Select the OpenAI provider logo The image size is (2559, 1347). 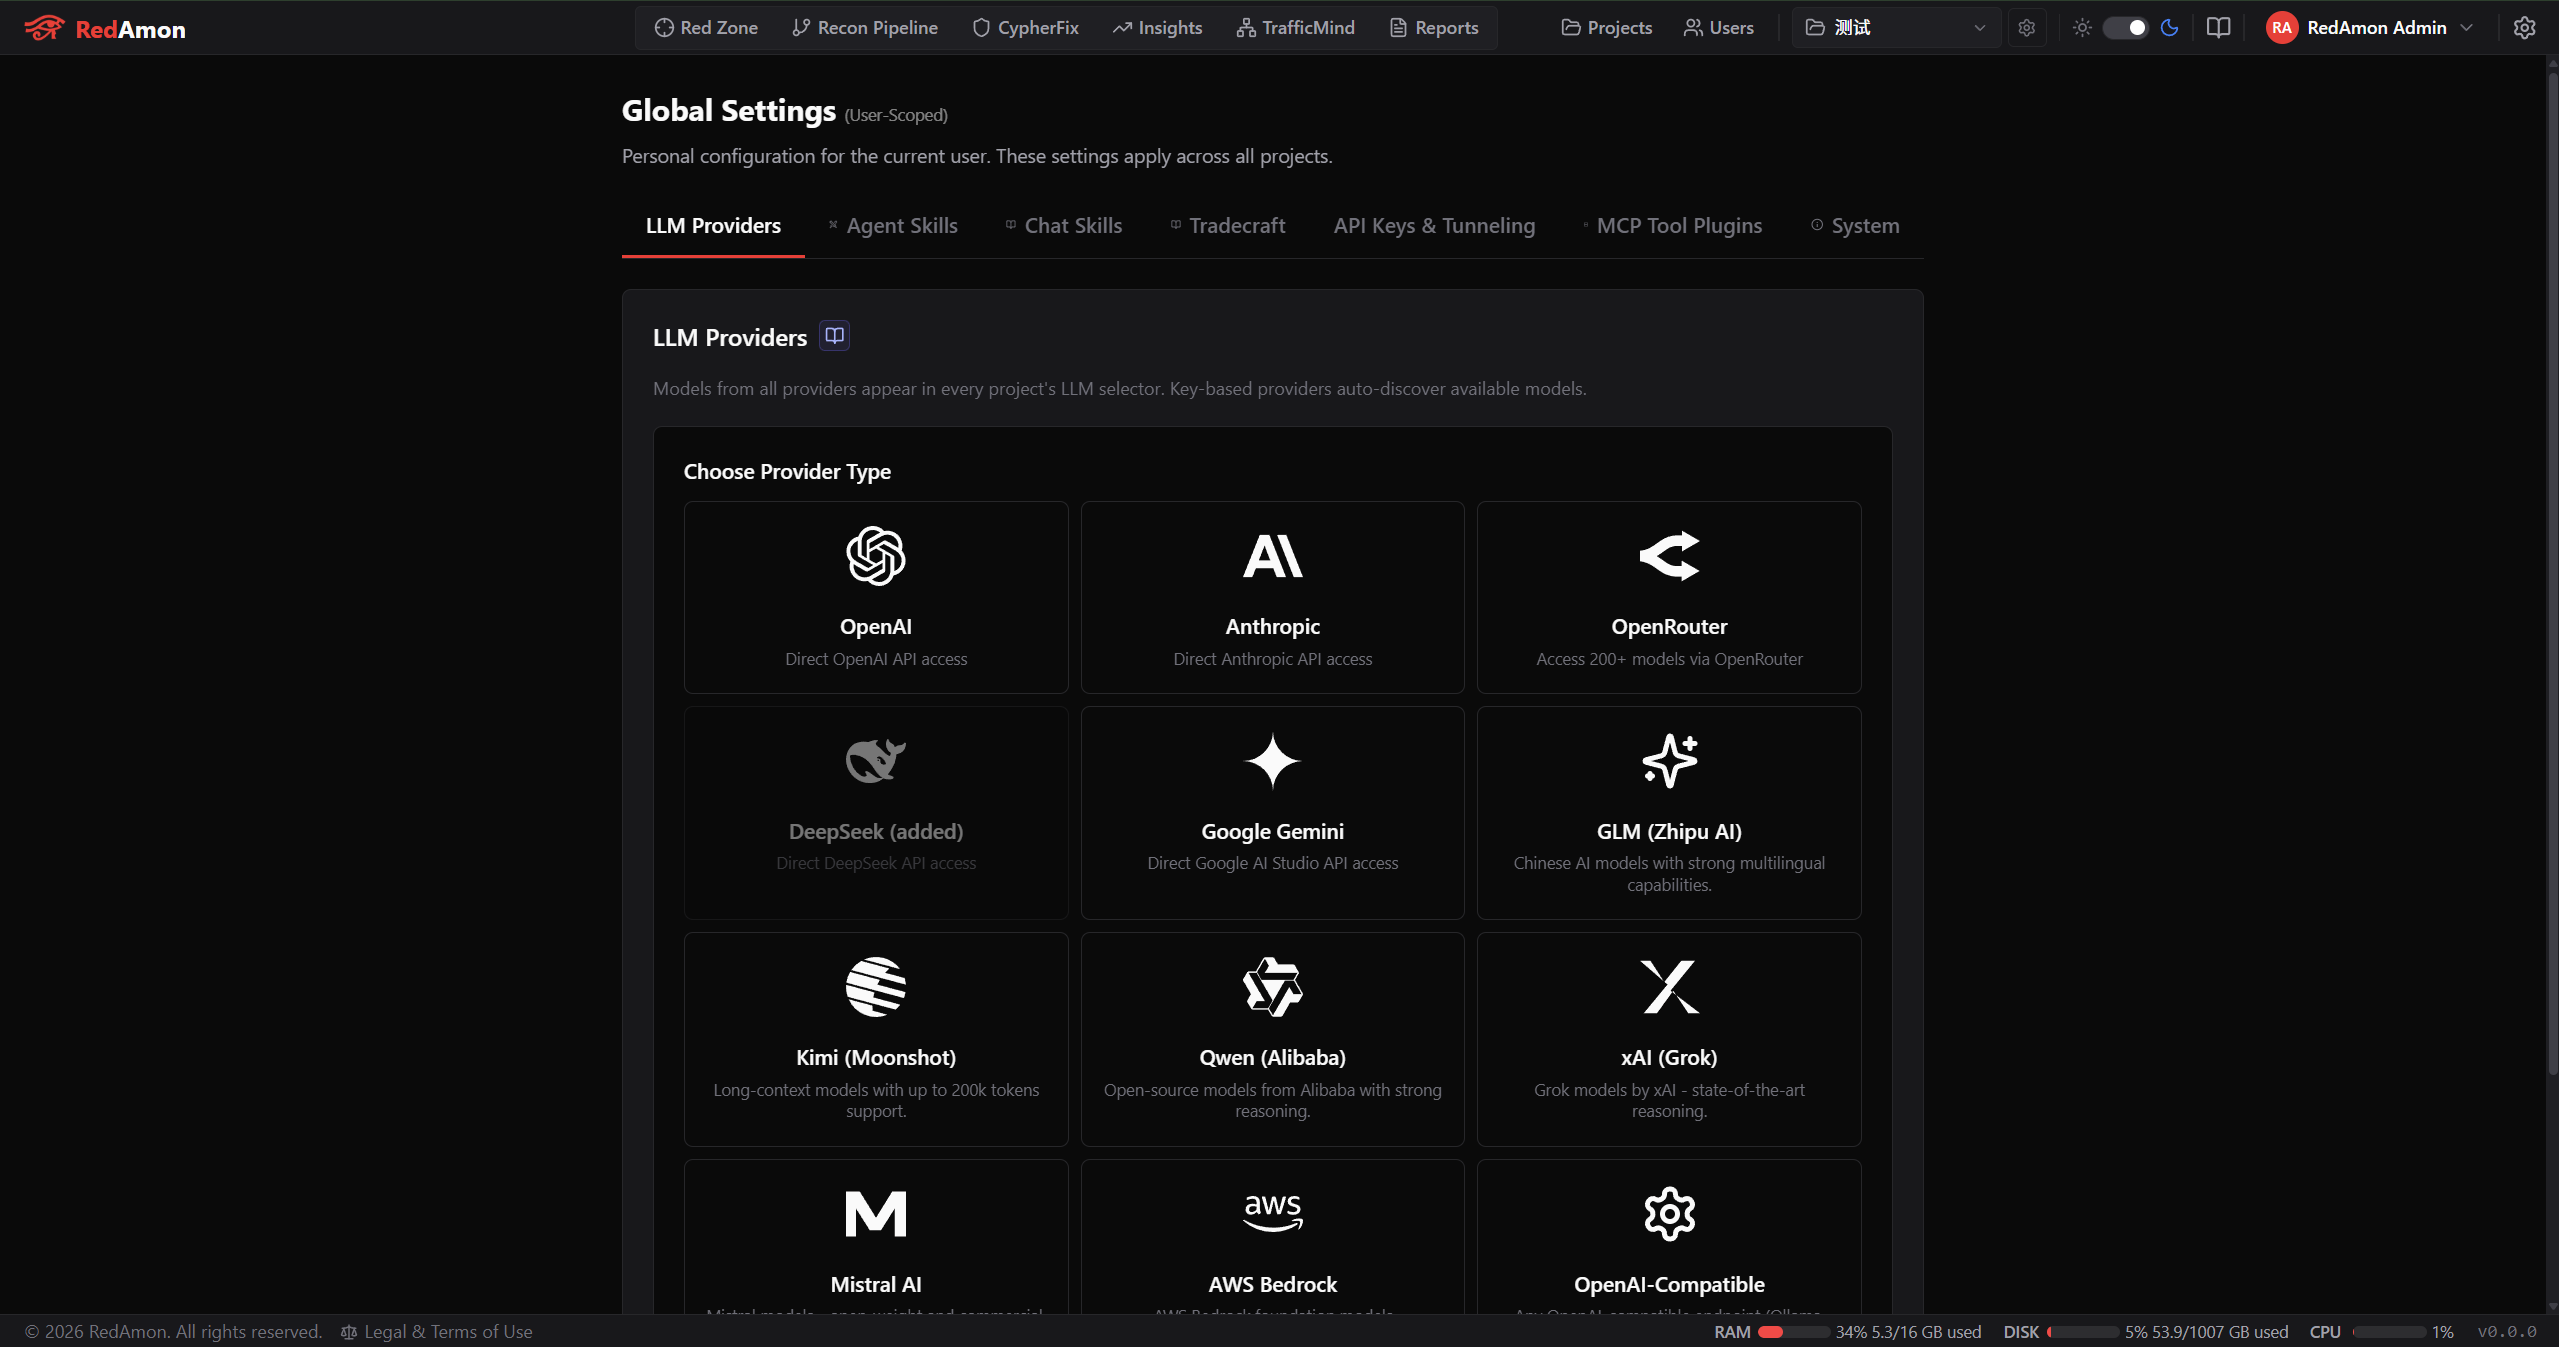(x=876, y=556)
